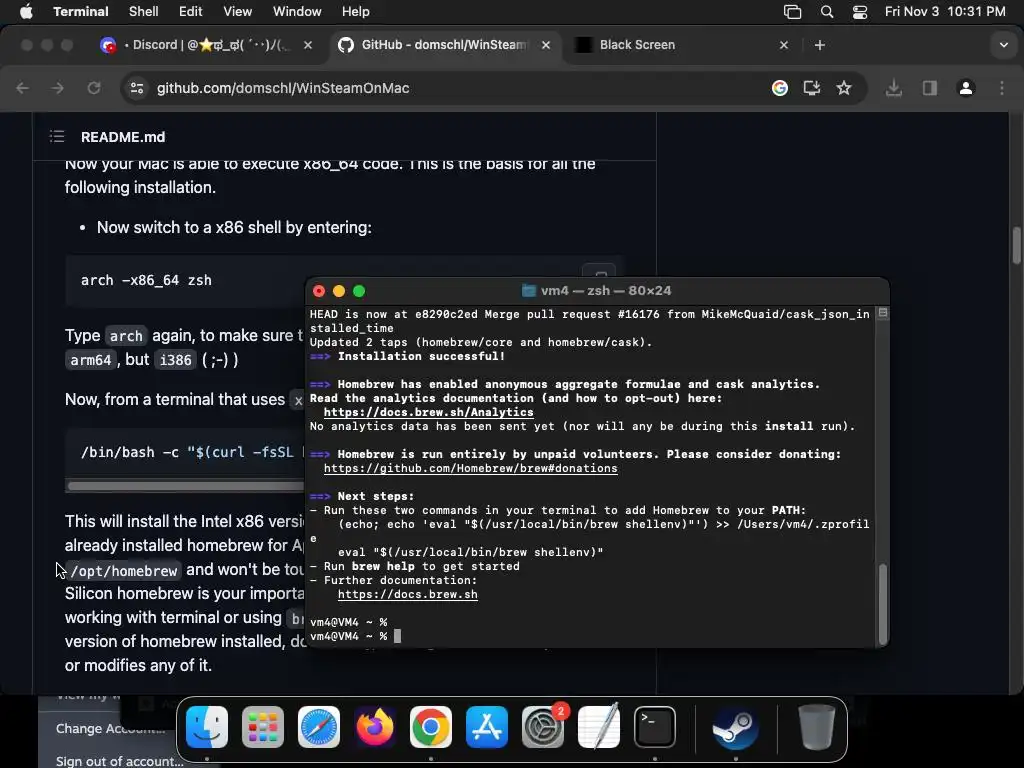
Task: Install app icon in address bar
Action: pos(812,88)
